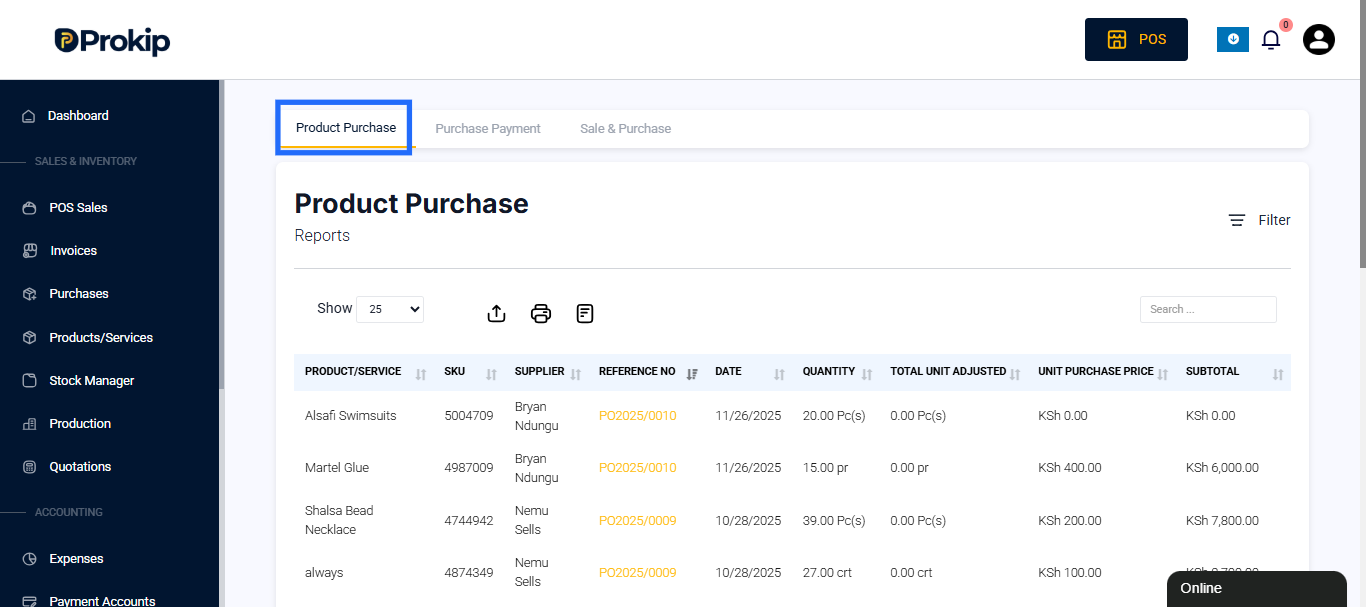Viewport: 1366px width, 607px height.
Task: Sort by Product/Service column arrows
Action: (421, 374)
